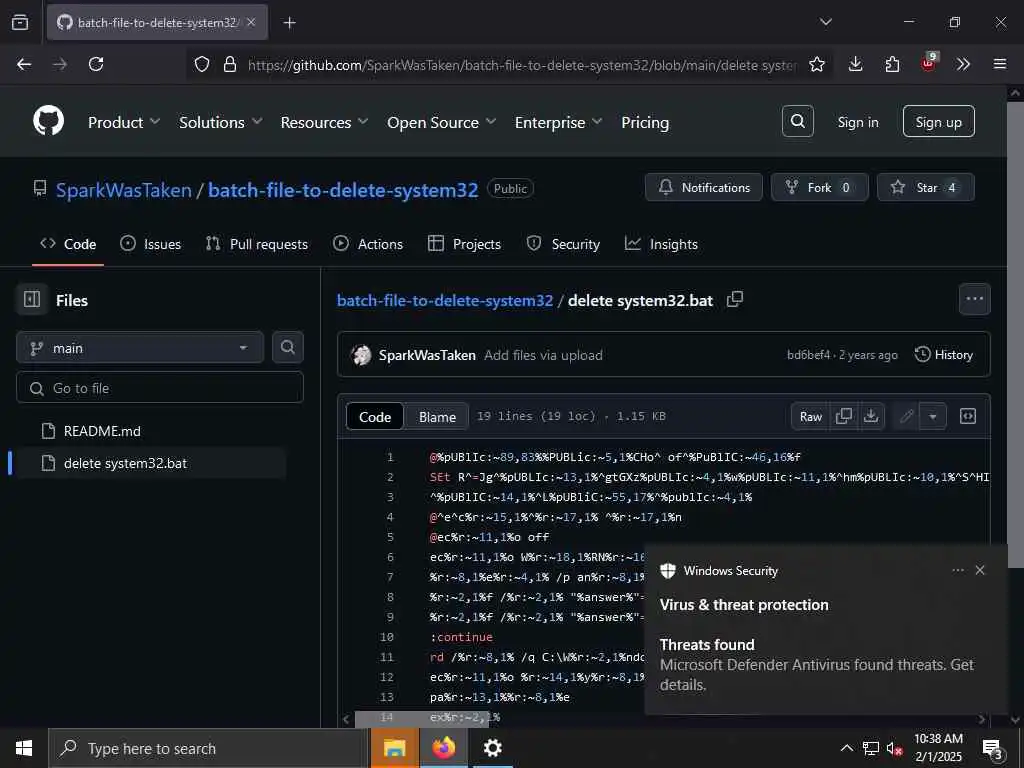Viewport: 1024px width, 768px height.
Task: Click the tracking protection shield icon
Action: click(x=202, y=64)
